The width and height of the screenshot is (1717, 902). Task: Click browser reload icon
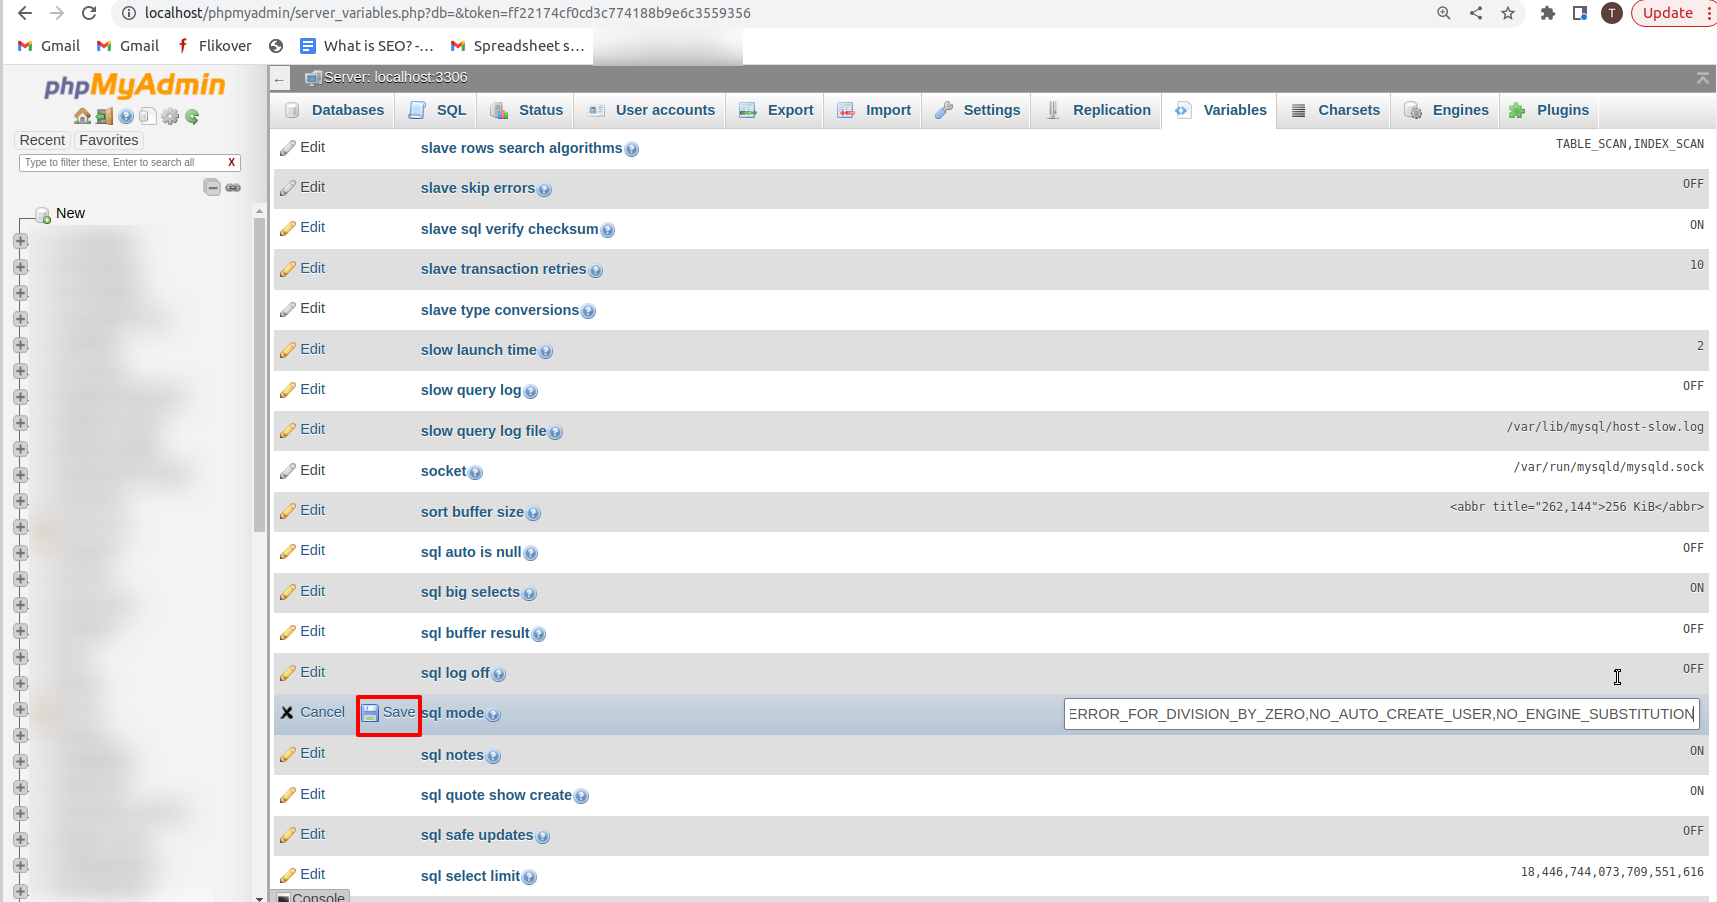click(x=89, y=13)
